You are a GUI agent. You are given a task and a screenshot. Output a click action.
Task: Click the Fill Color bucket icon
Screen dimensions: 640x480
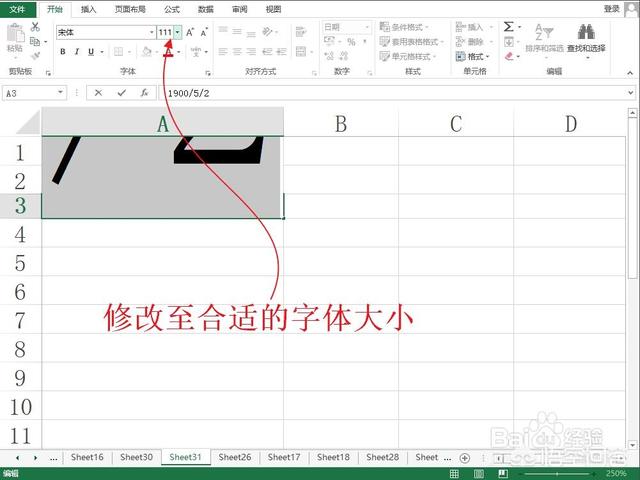[x=147, y=52]
